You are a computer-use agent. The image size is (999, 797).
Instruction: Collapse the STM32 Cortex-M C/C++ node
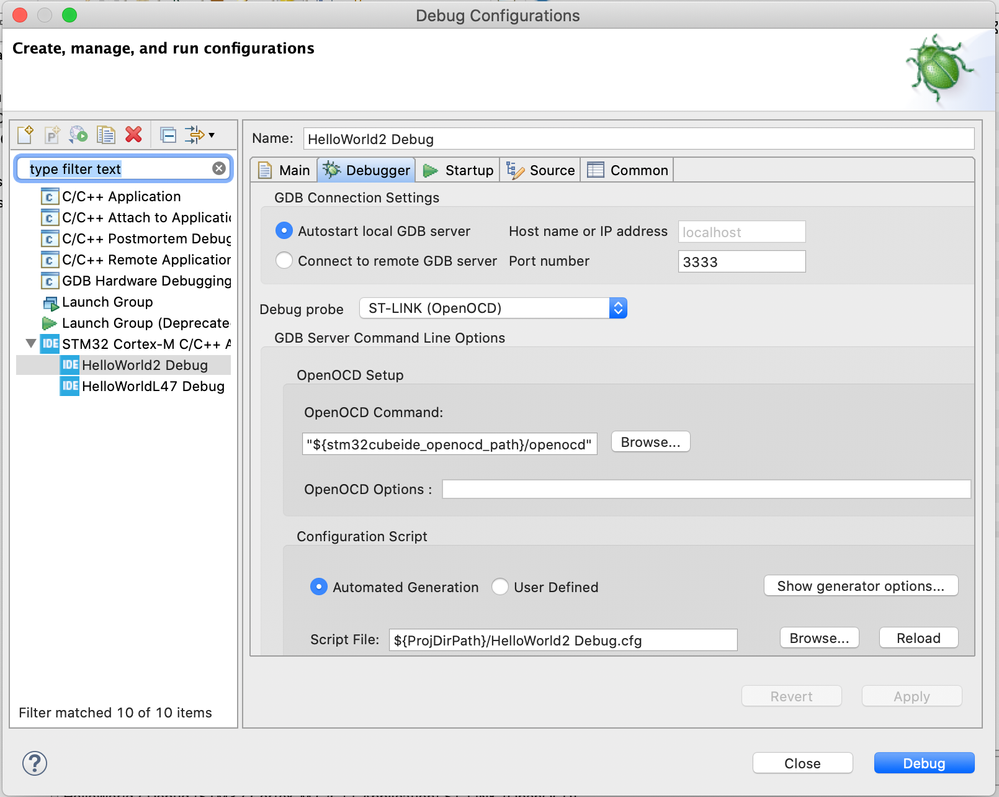tap(31, 343)
